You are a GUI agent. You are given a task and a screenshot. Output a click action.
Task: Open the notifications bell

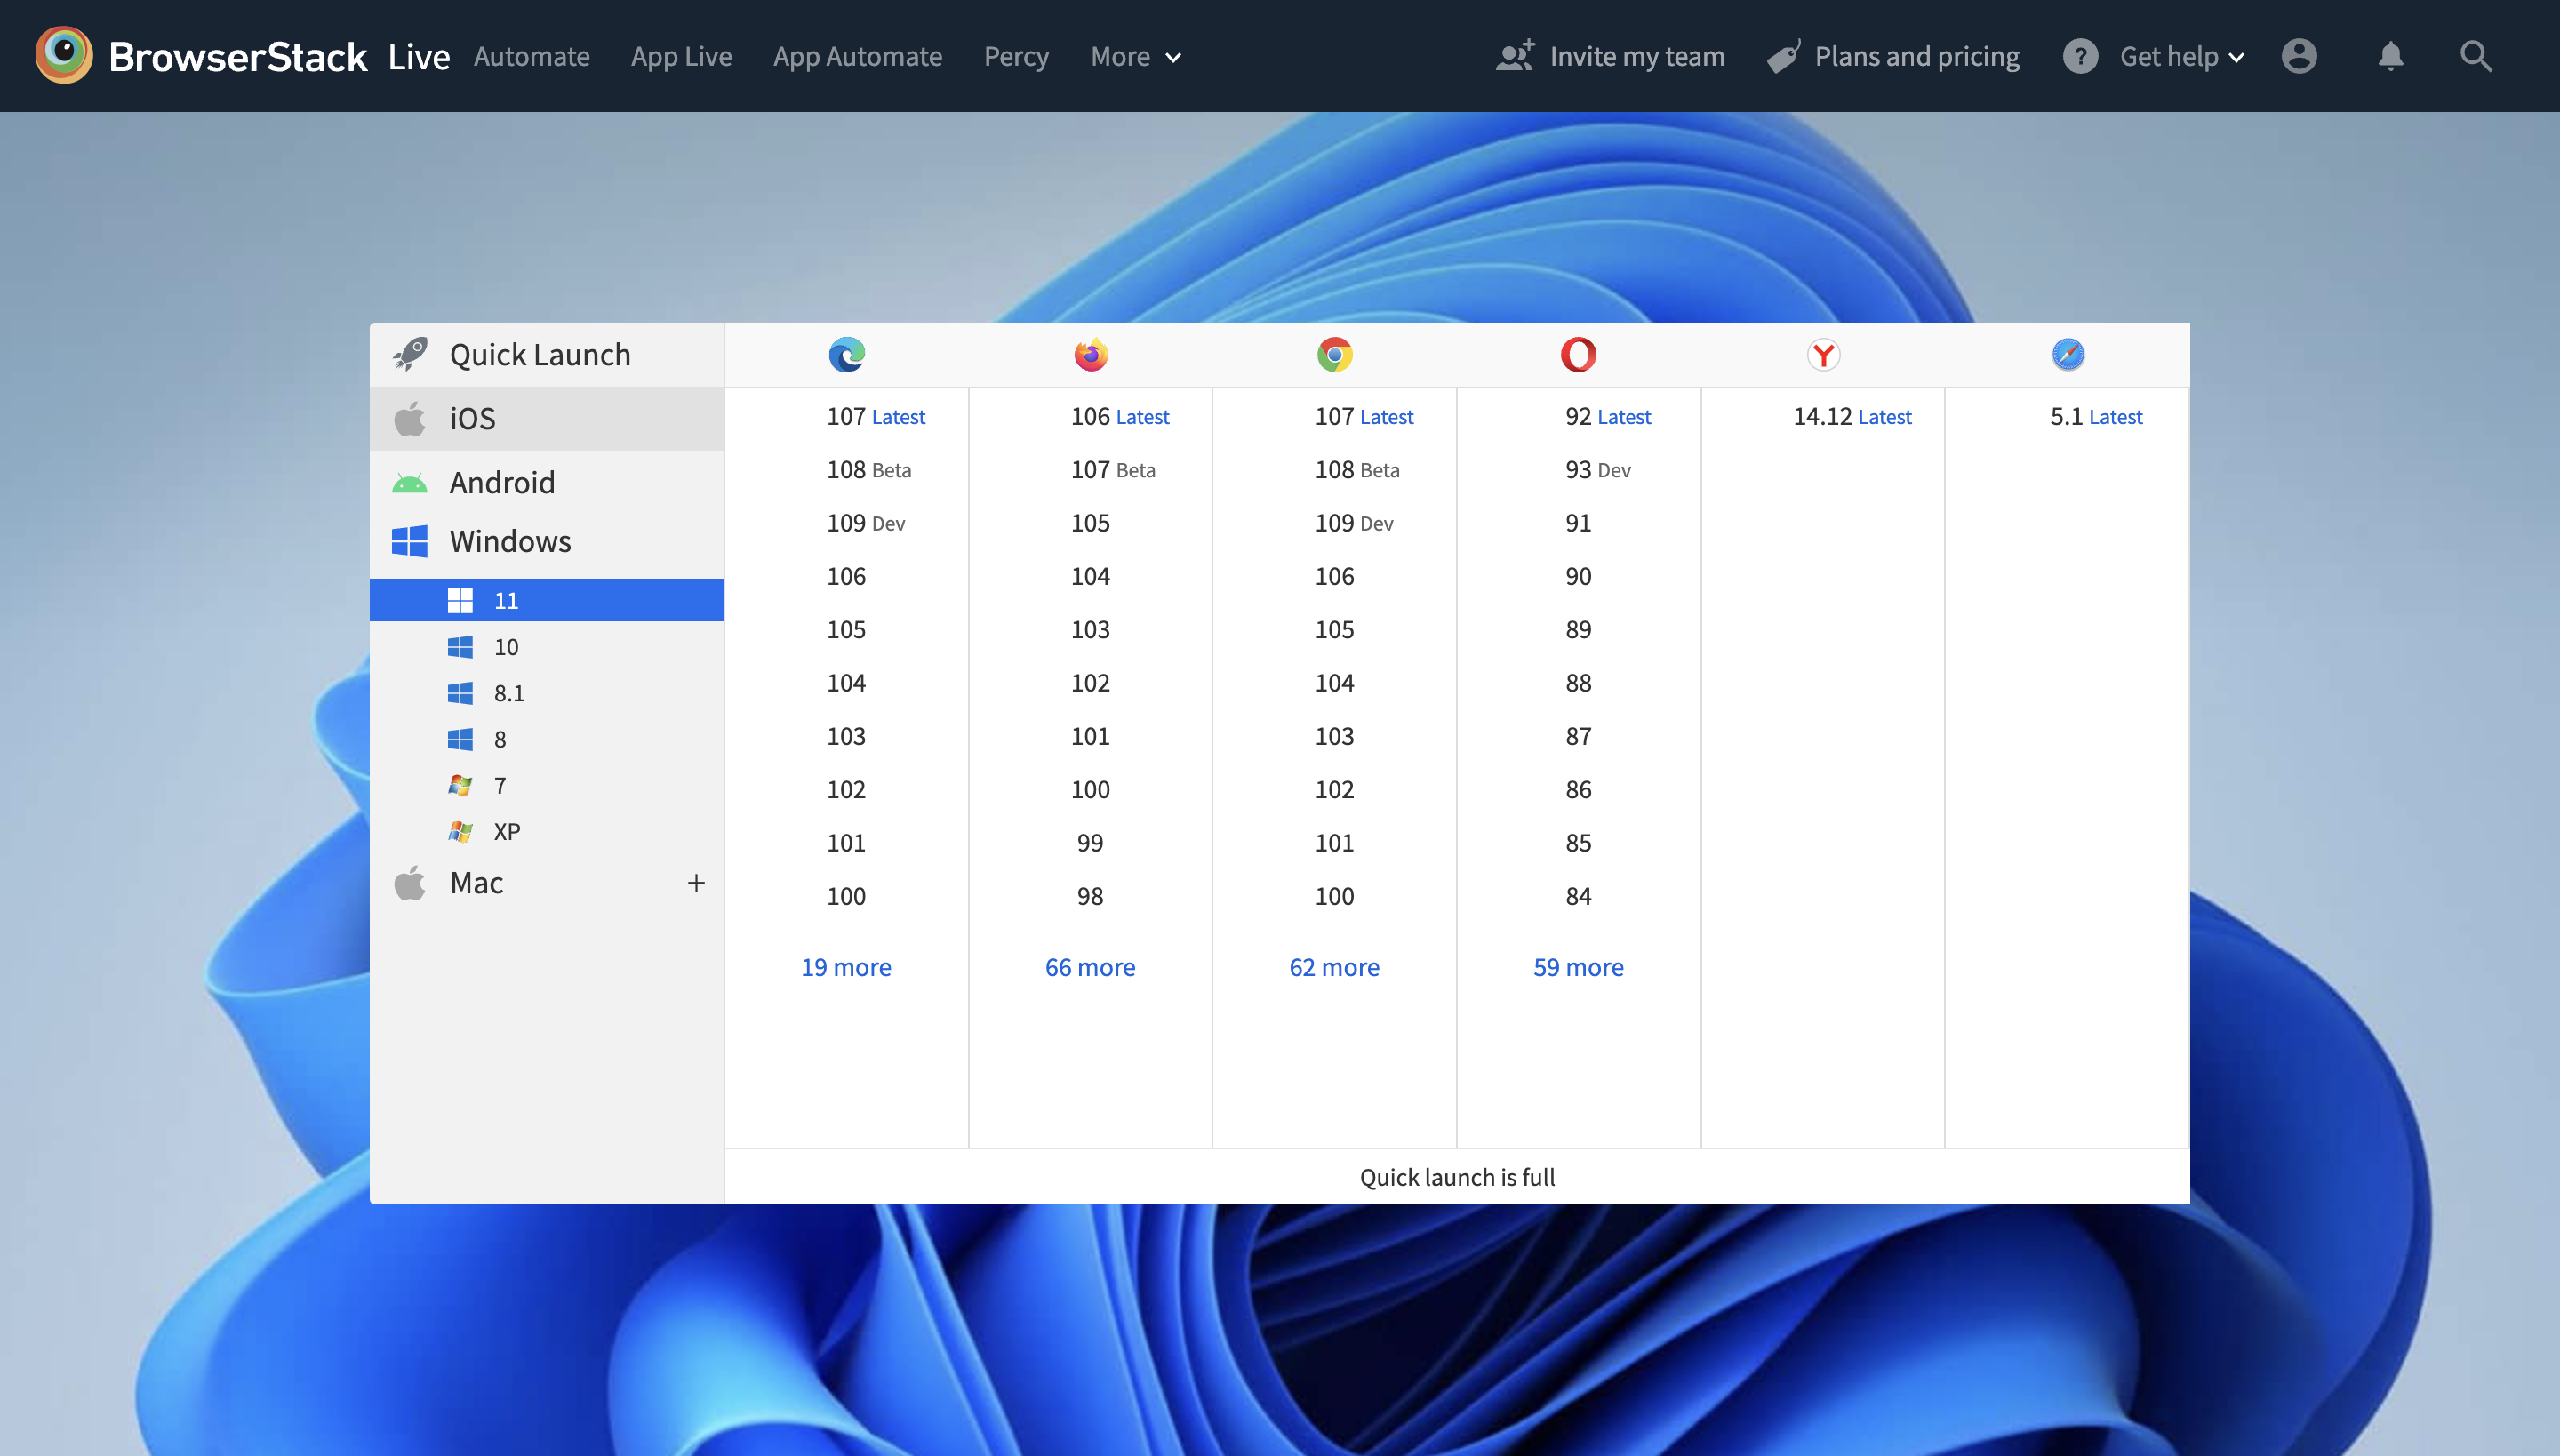point(2390,56)
